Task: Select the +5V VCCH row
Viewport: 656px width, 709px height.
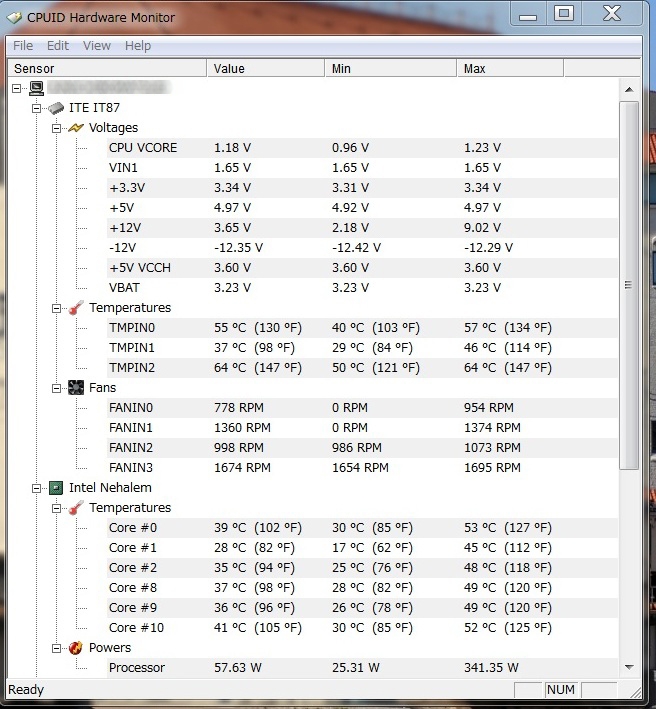Action: (362, 268)
